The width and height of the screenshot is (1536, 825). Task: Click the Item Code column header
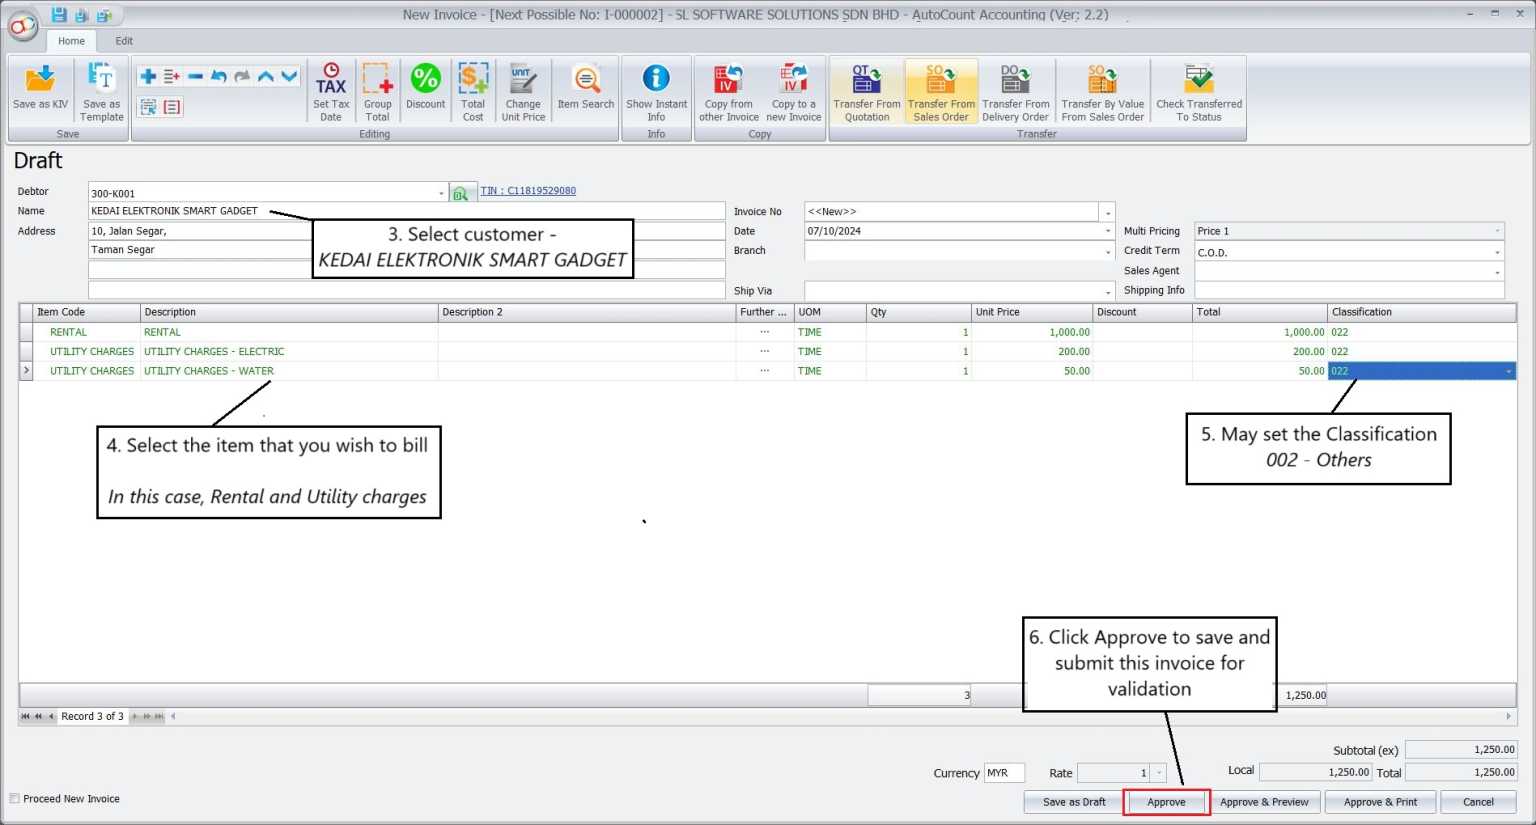[x=87, y=312]
